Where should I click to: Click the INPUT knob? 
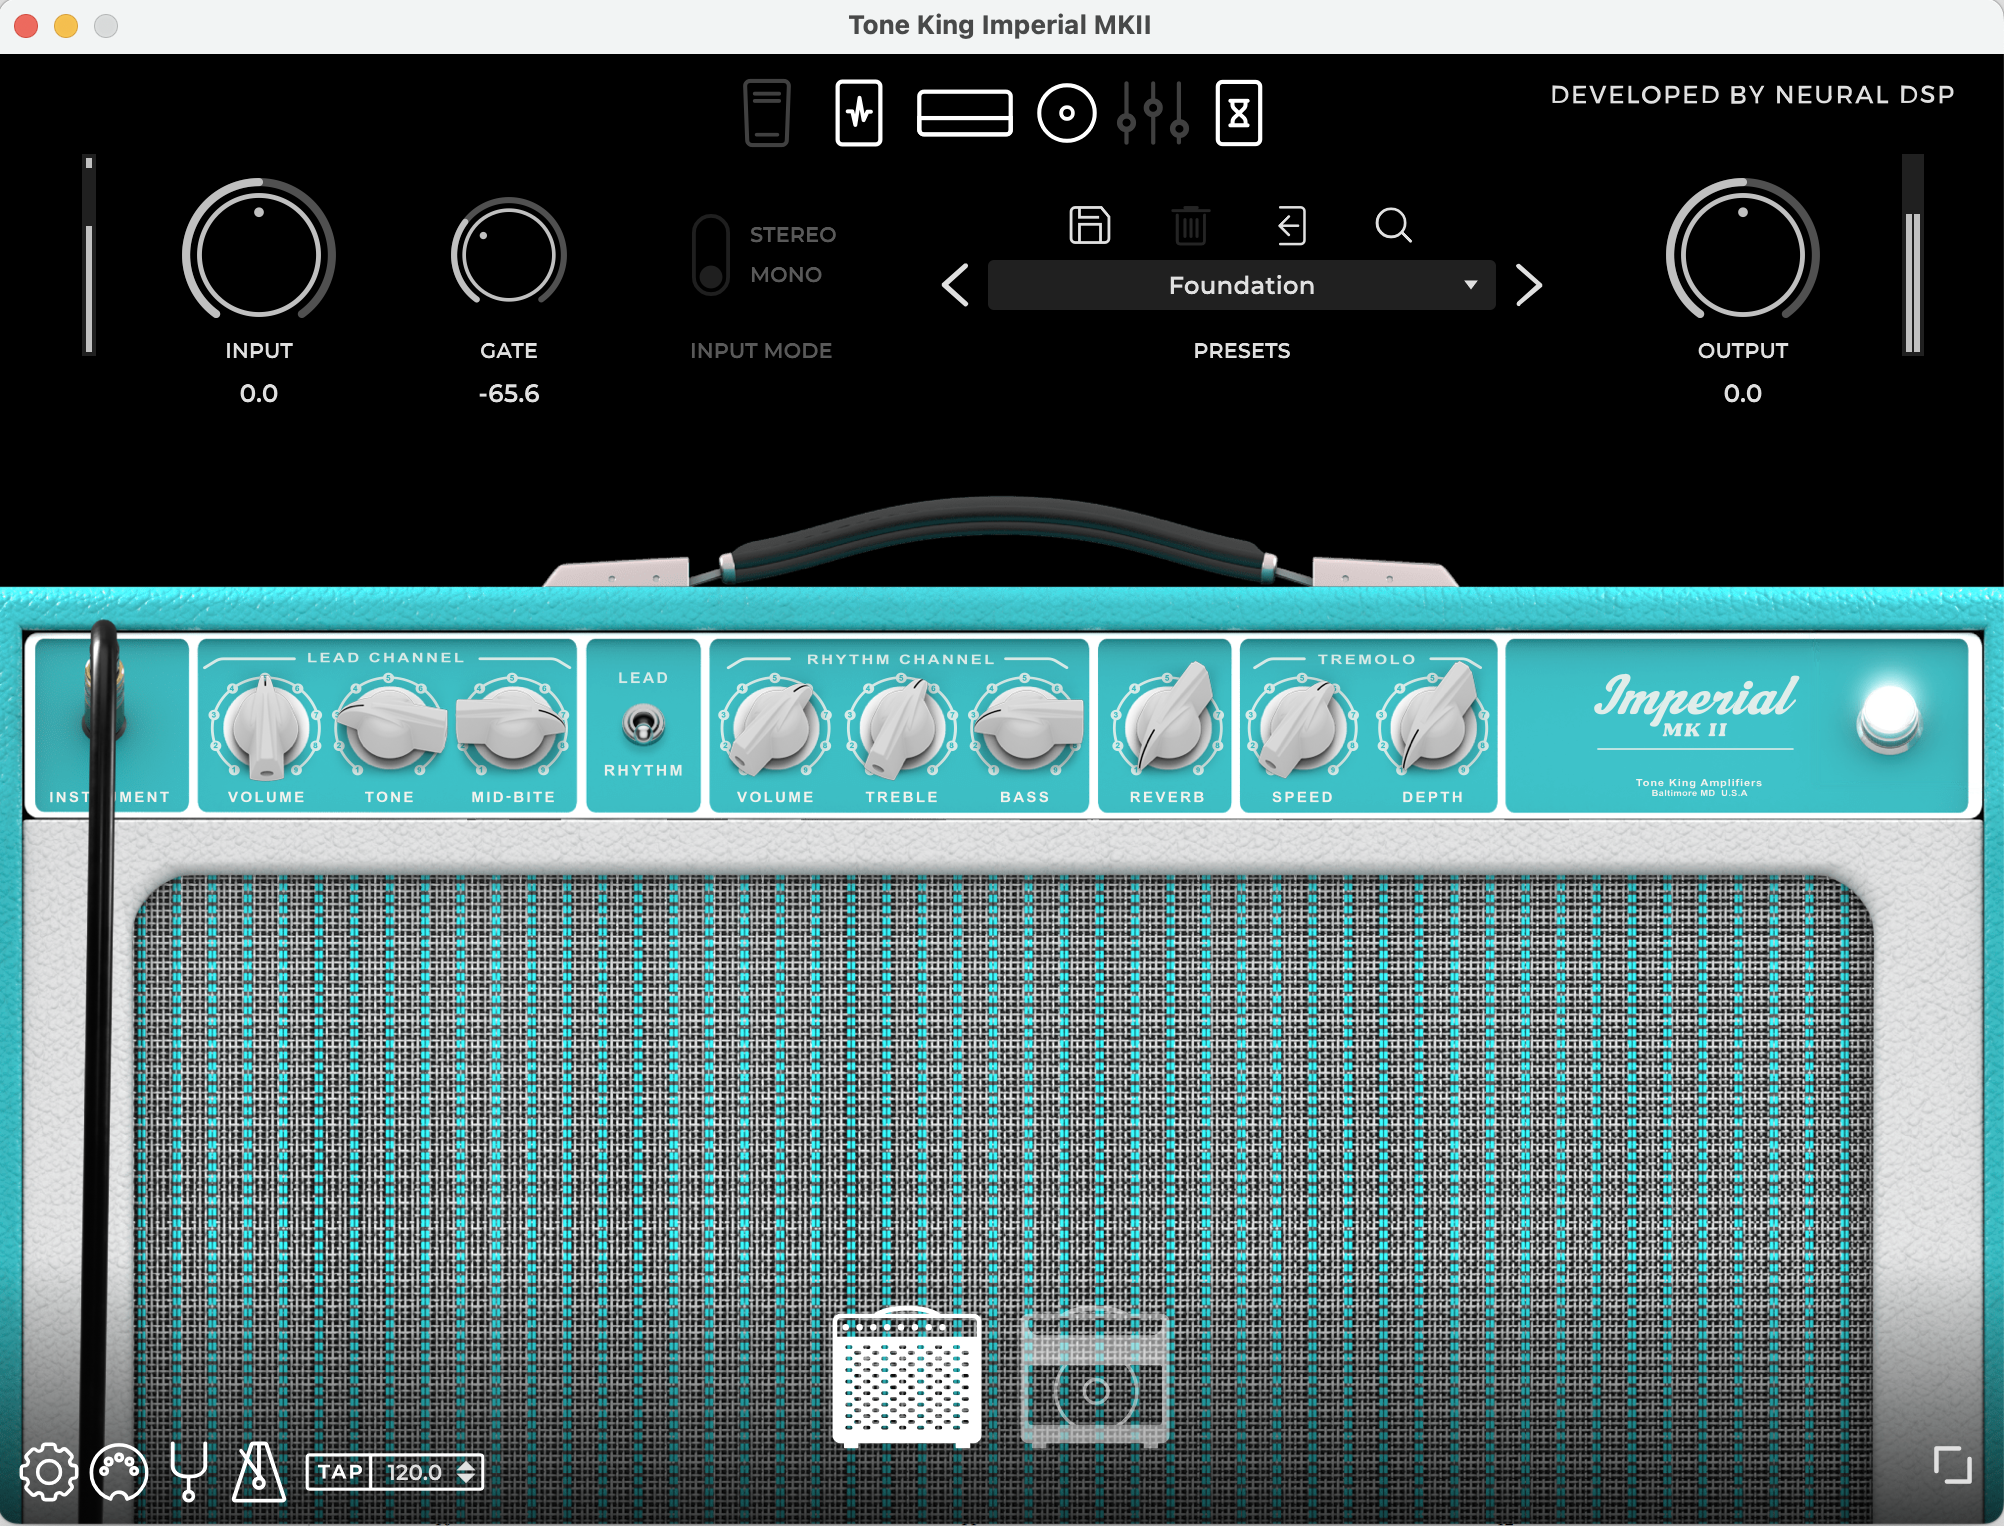(x=259, y=254)
